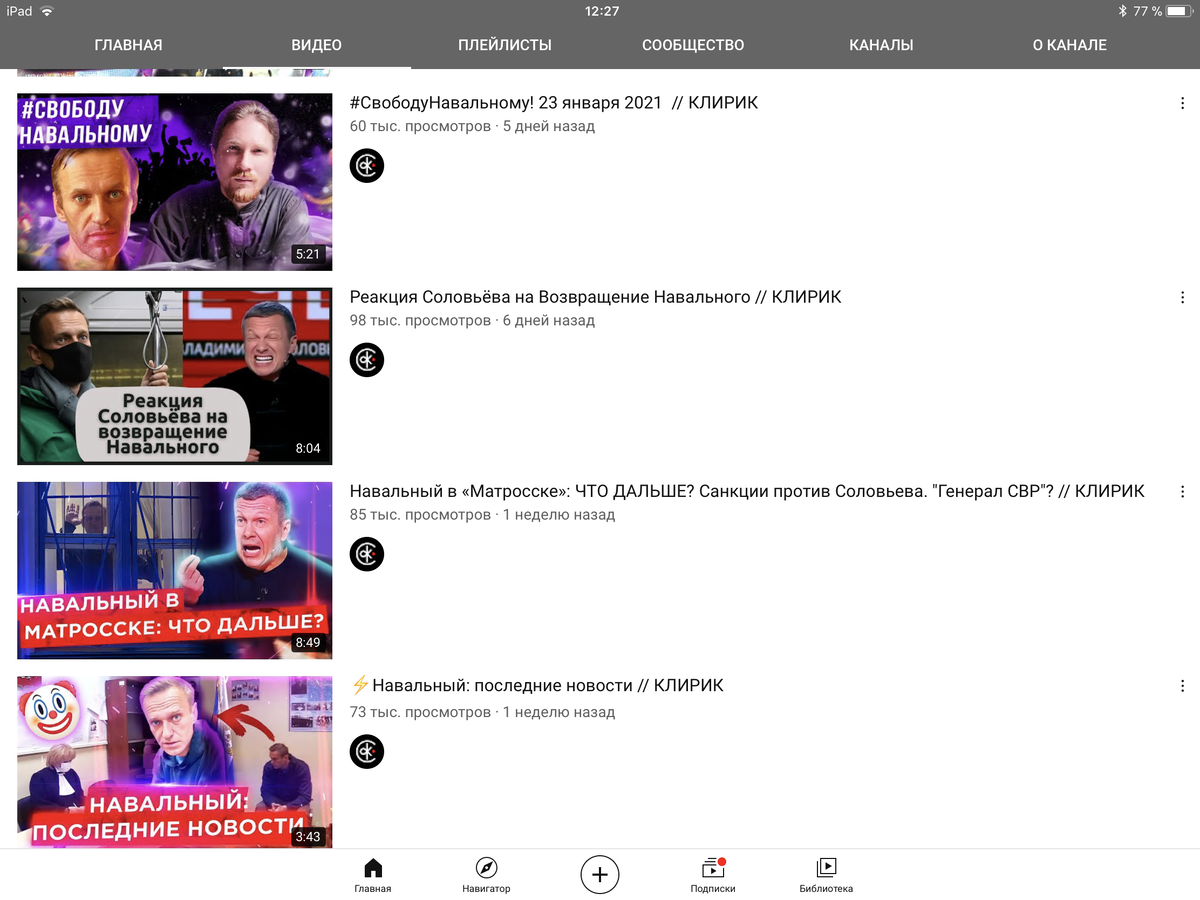The width and height of the screenshot is (1200, 900).
Task: Open the Навигатор explore section
Action: [486, 875]
